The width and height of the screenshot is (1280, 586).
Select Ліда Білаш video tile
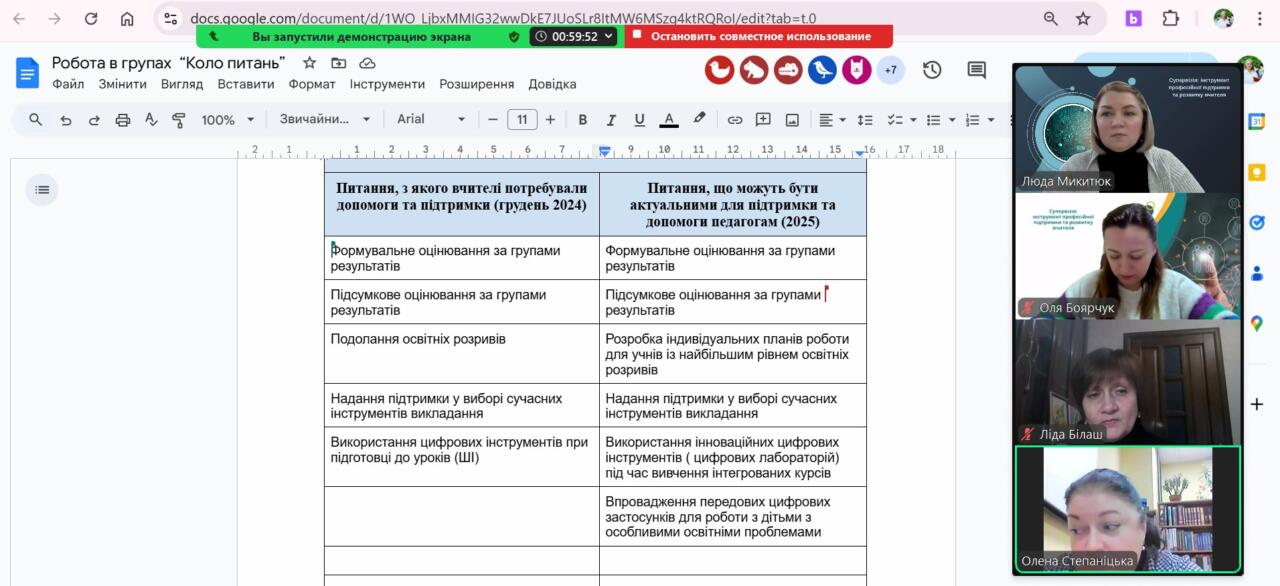[1128, 381]
